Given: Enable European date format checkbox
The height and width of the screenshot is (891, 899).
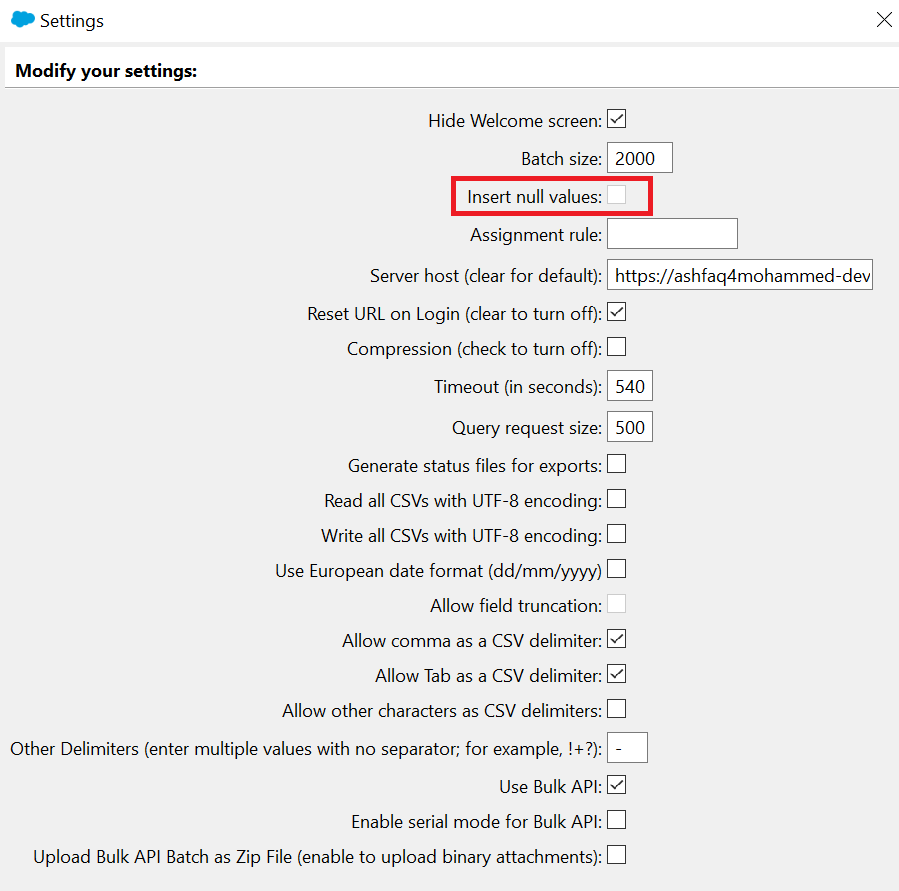Looking at the screenshot, I should [616, 569].
